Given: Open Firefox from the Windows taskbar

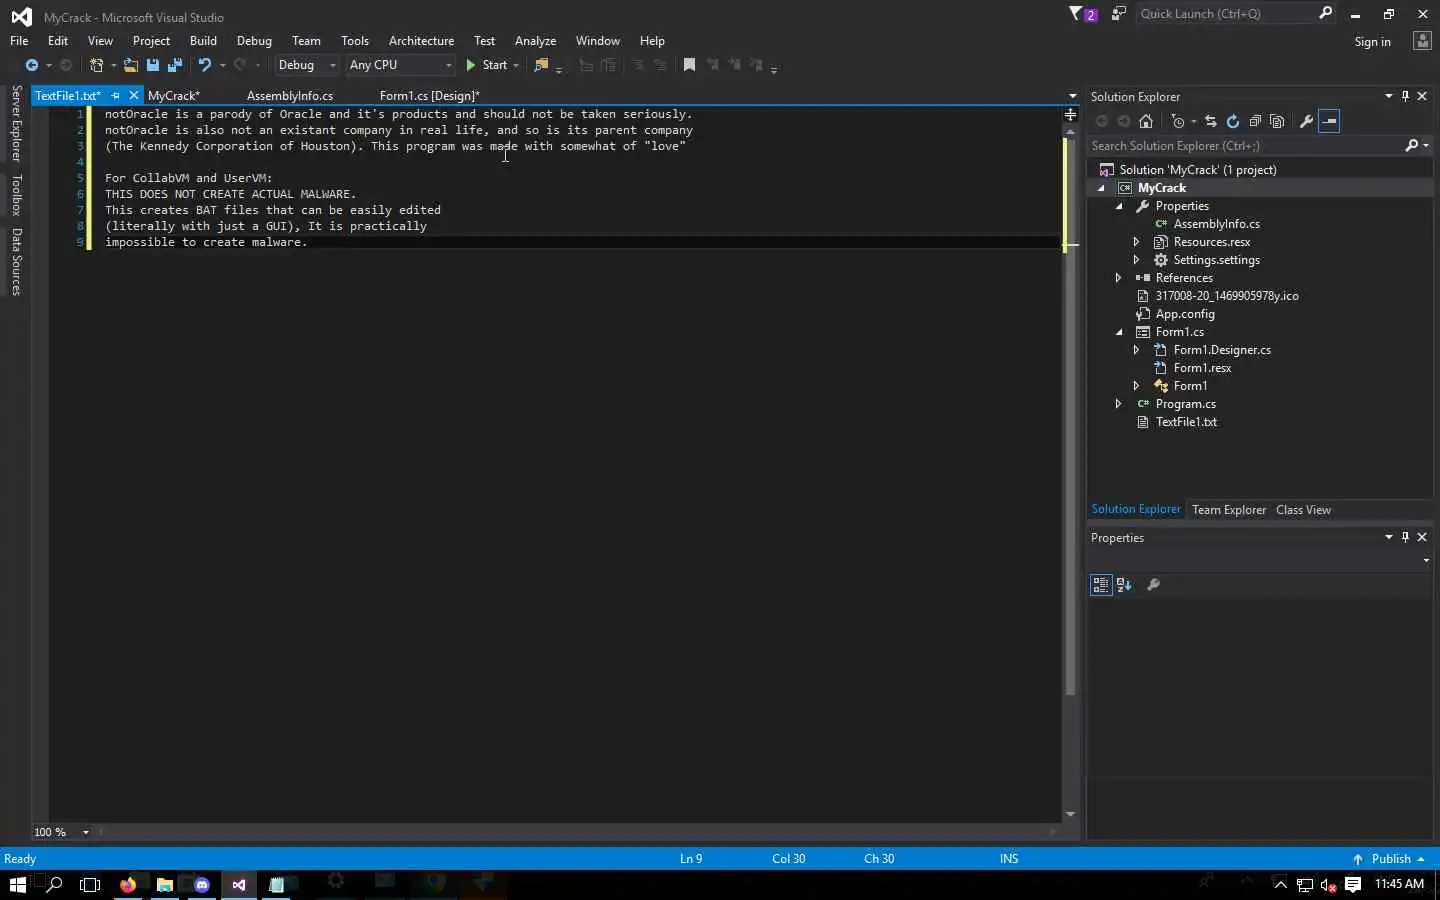Looking at the screenshot, I should coord(128,885).
